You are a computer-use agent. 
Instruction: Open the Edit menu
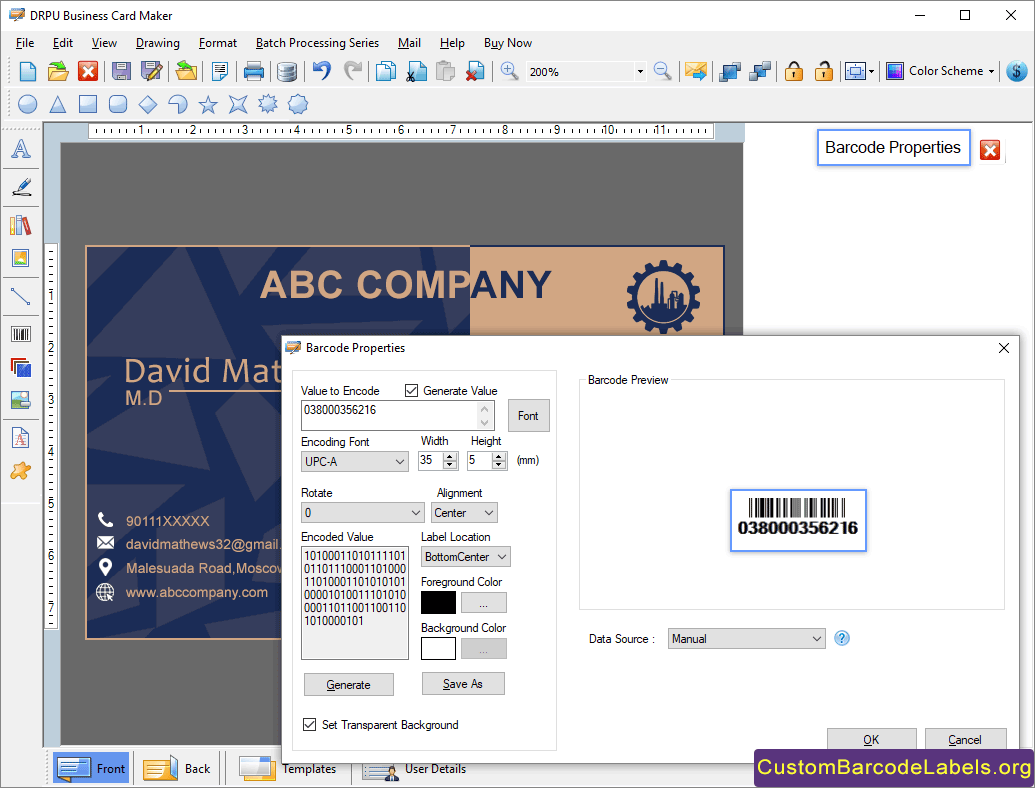point(63,43)
